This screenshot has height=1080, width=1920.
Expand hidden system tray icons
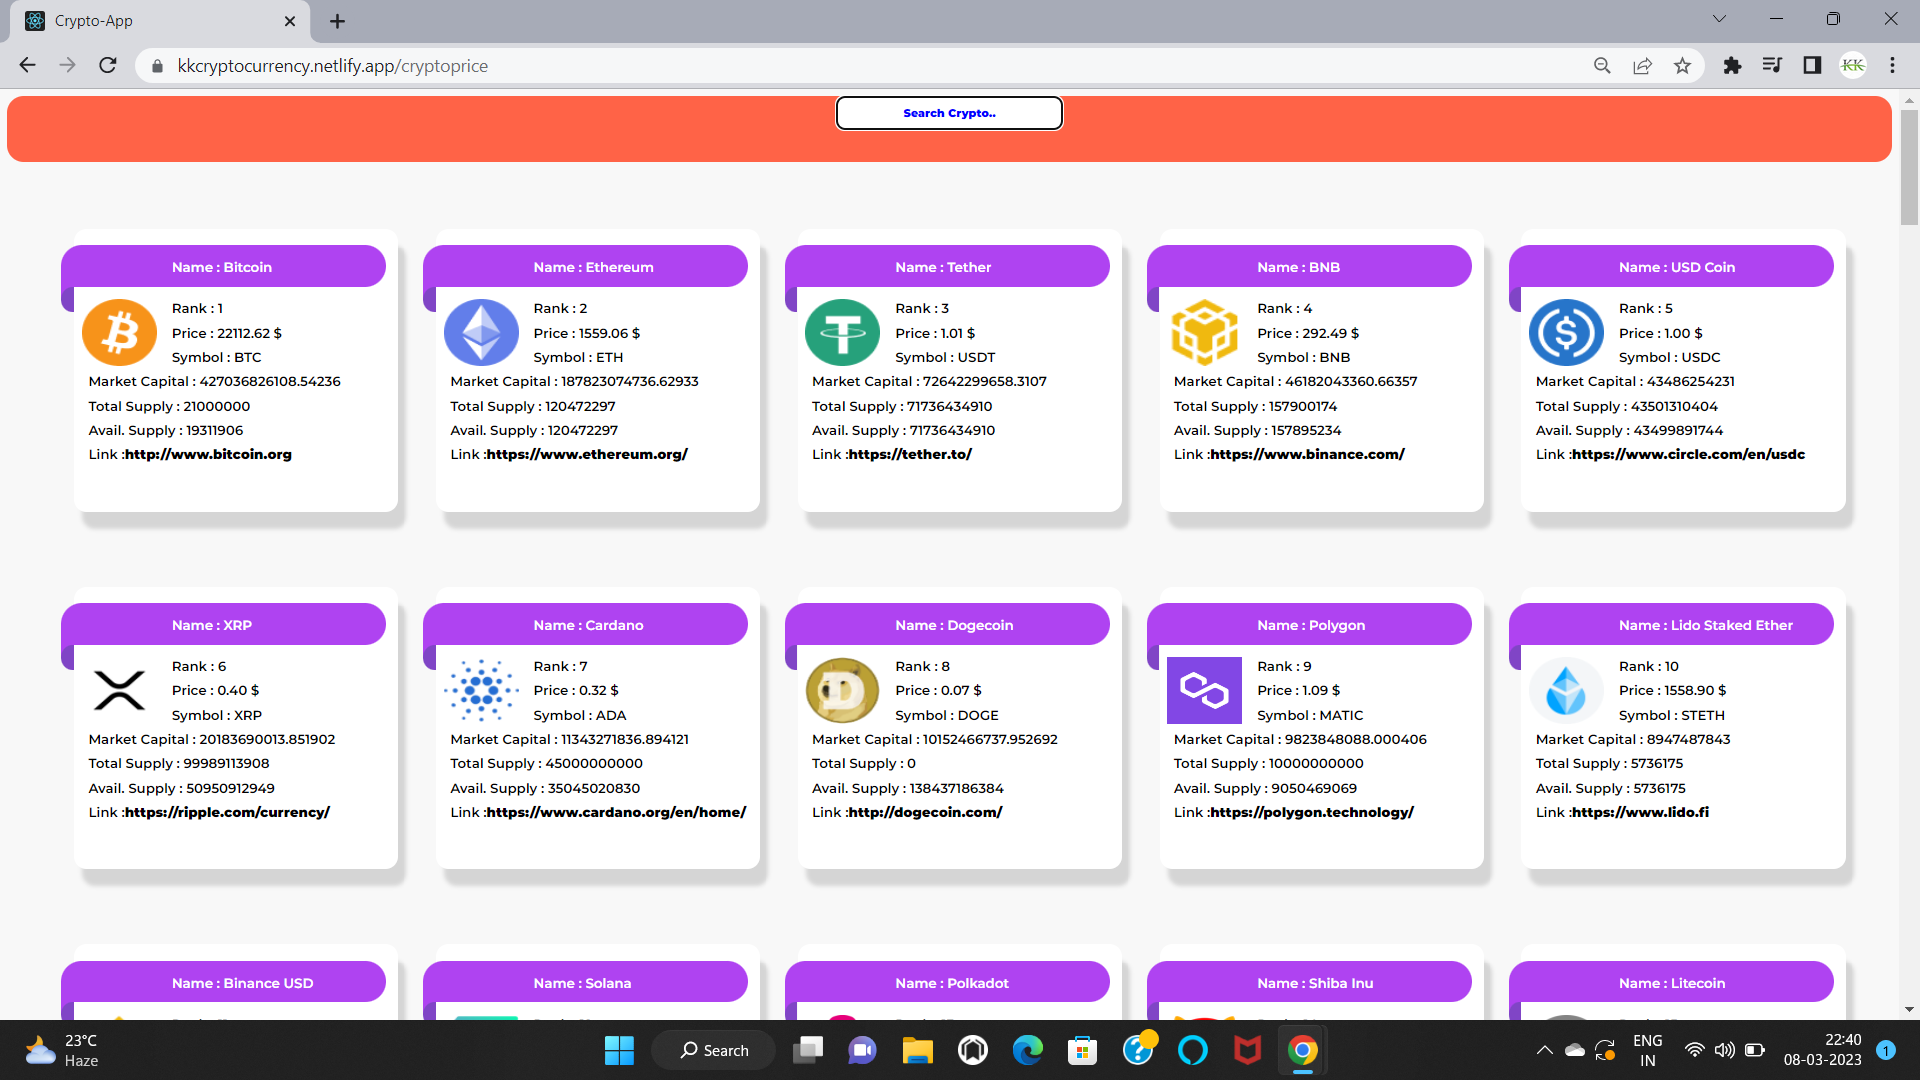[x=1543, y=1050]
